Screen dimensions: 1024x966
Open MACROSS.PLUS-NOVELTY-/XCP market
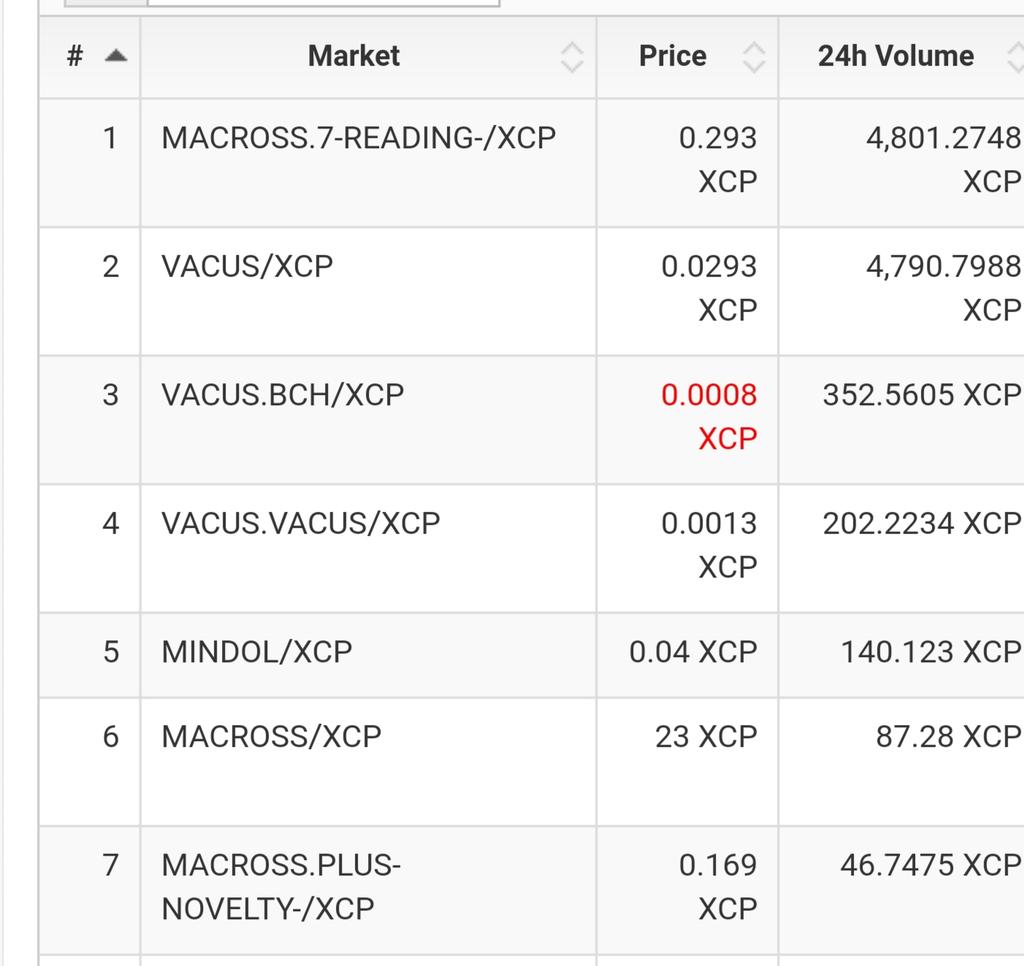(x=281, y=887)
